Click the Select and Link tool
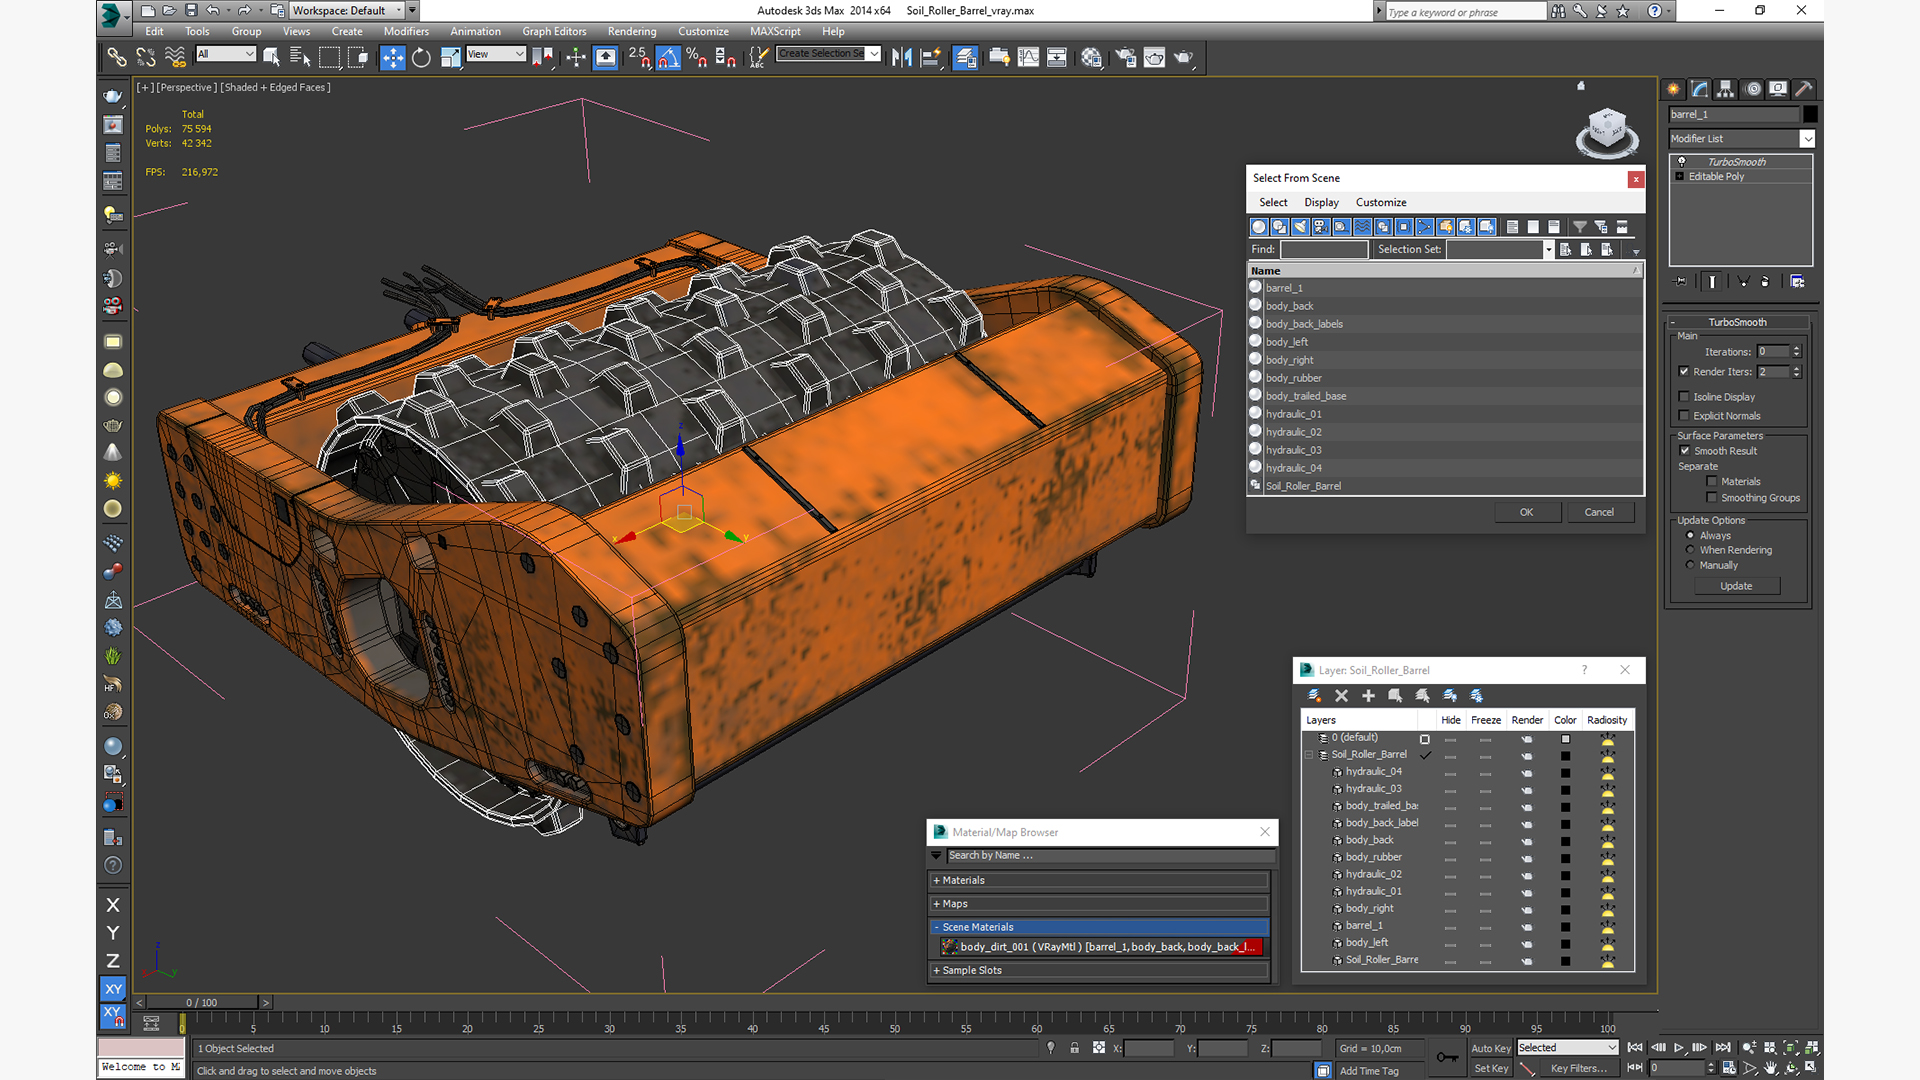The image size is (1920, 1080). (x=117, y=57)
